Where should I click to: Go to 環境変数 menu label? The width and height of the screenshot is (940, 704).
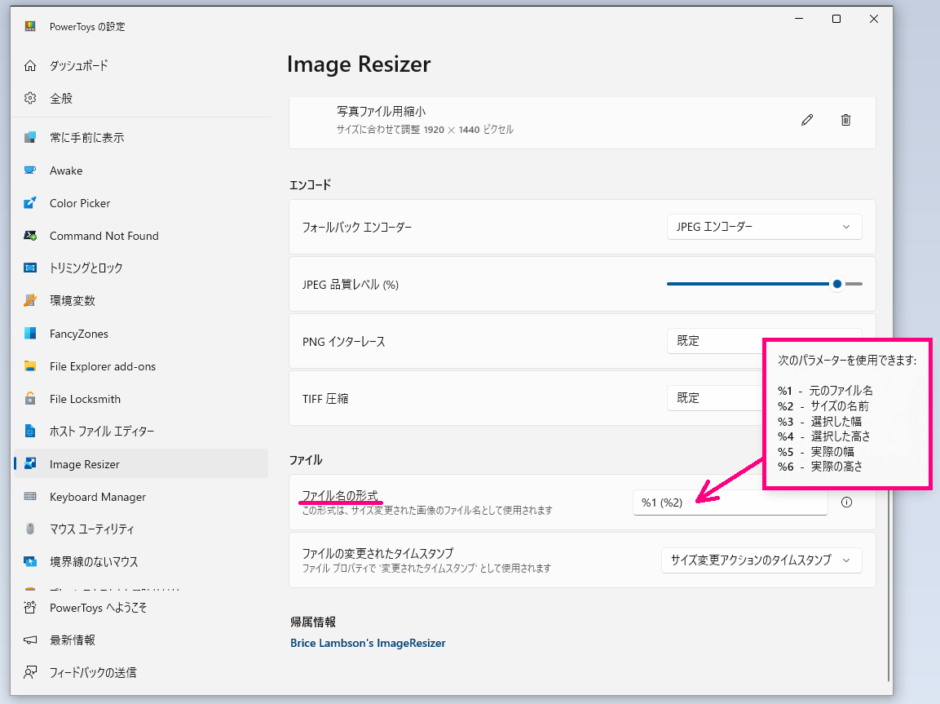pos(73,300)
